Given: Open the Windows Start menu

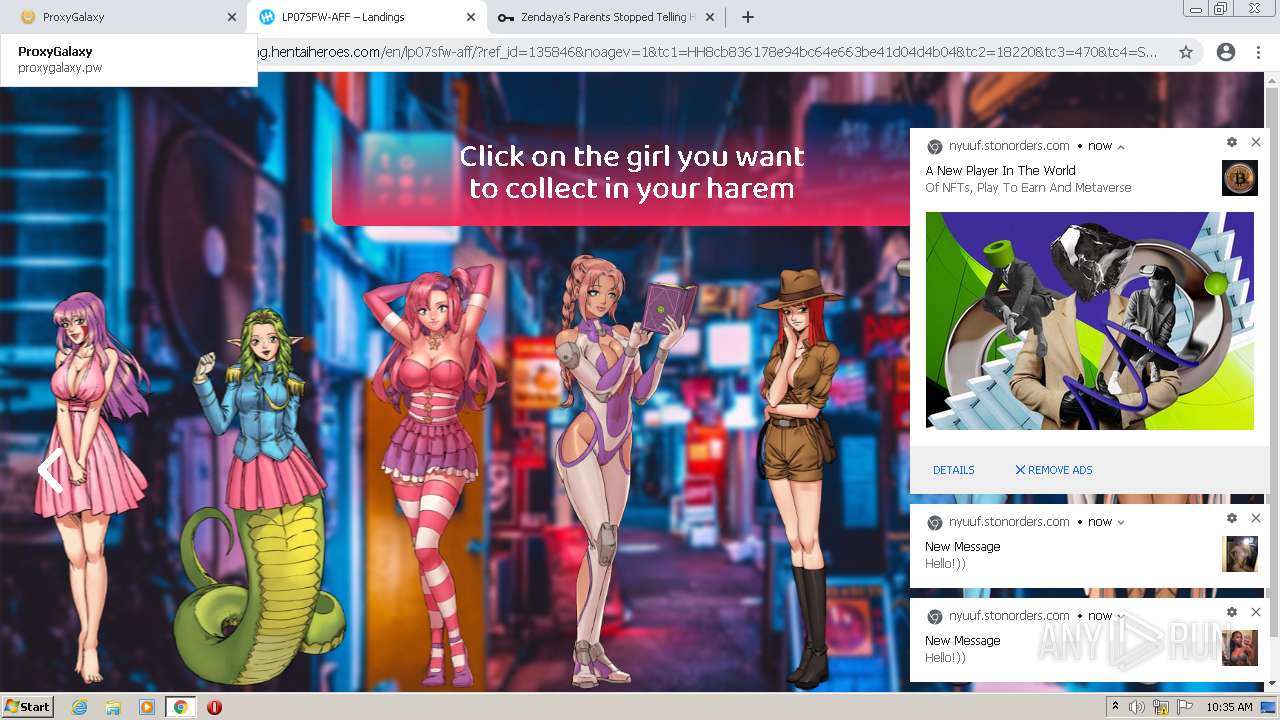Looking at the screenshot, I should [28, 707].
